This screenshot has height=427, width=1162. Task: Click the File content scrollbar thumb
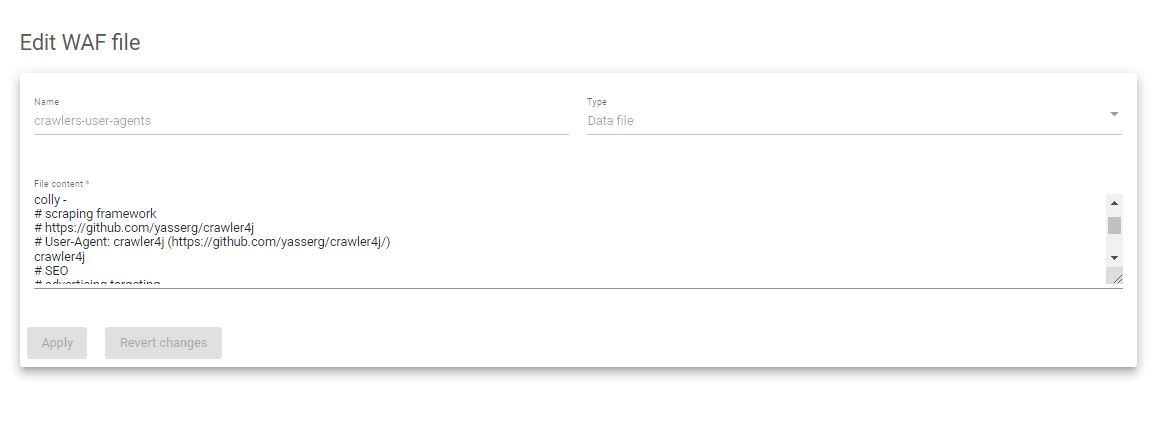pos(1114,225)
